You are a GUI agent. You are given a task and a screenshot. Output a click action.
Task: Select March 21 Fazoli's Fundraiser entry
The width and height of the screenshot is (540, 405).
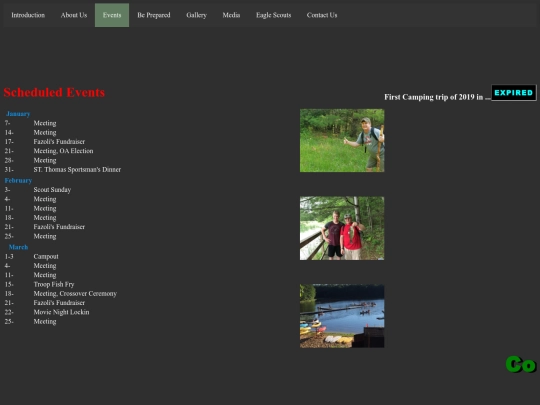click(x=59, y=303)
